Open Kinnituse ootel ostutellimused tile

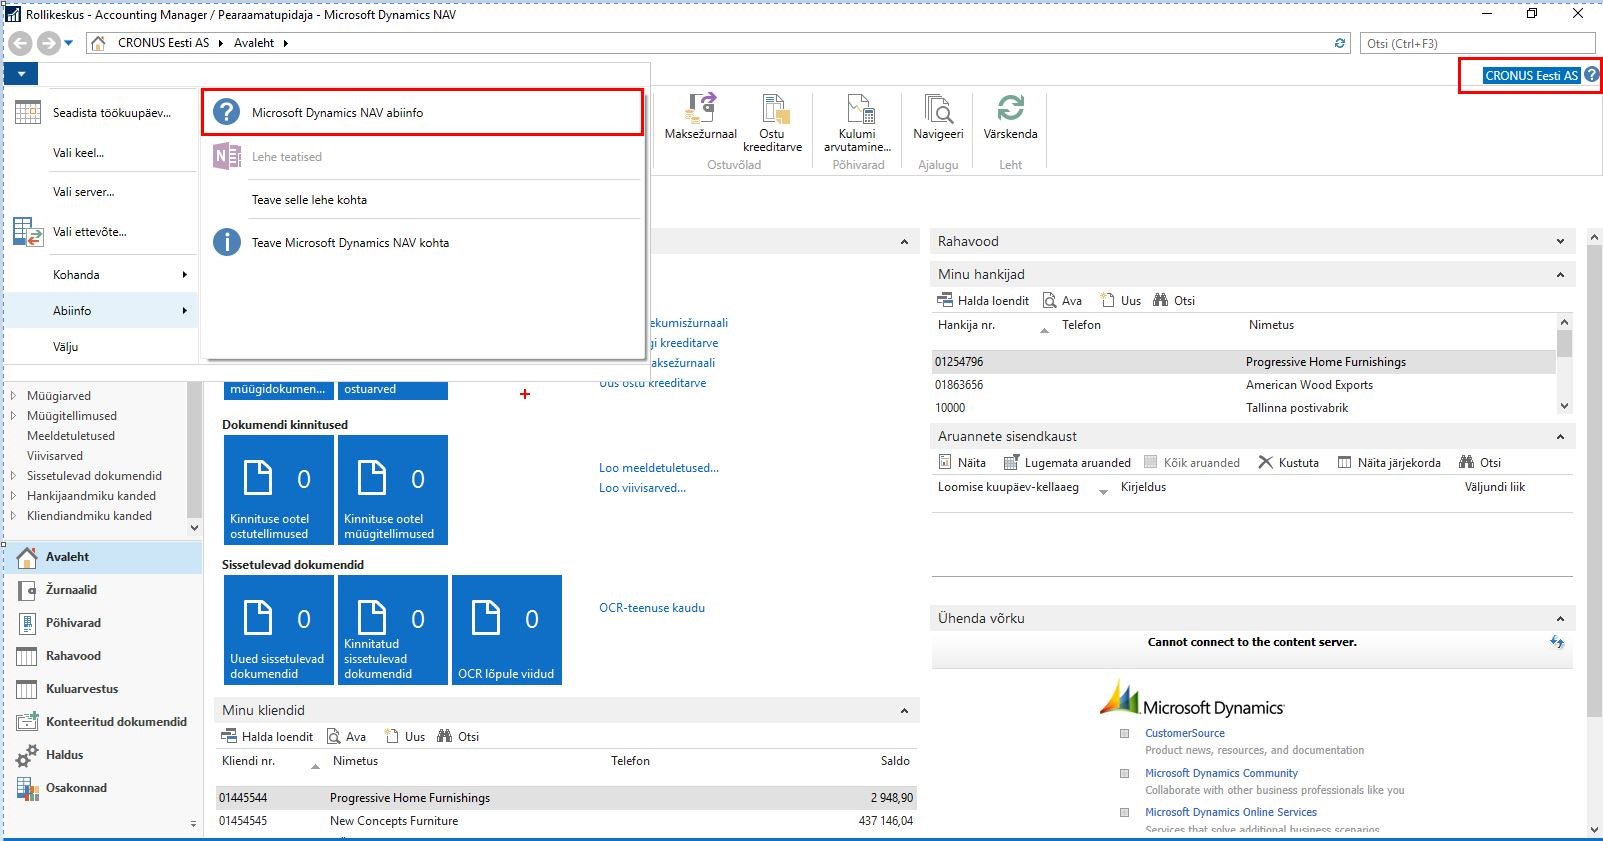pos(279,490)
